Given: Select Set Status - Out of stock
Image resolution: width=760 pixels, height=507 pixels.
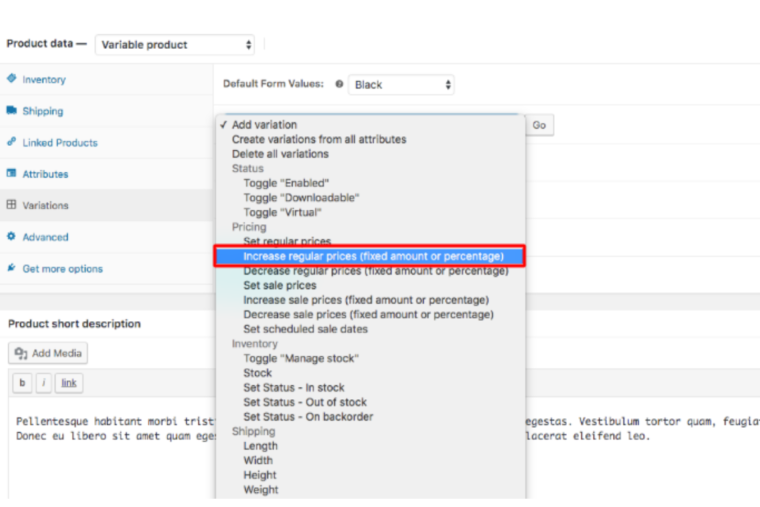Looking at the screenshot, I should tap(370, 402).
